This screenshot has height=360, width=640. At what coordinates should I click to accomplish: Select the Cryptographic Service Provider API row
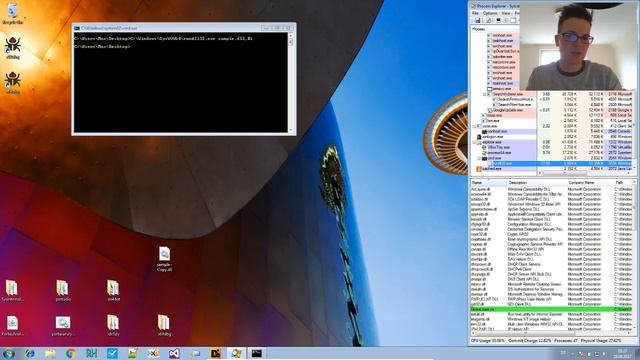point(551,244)
